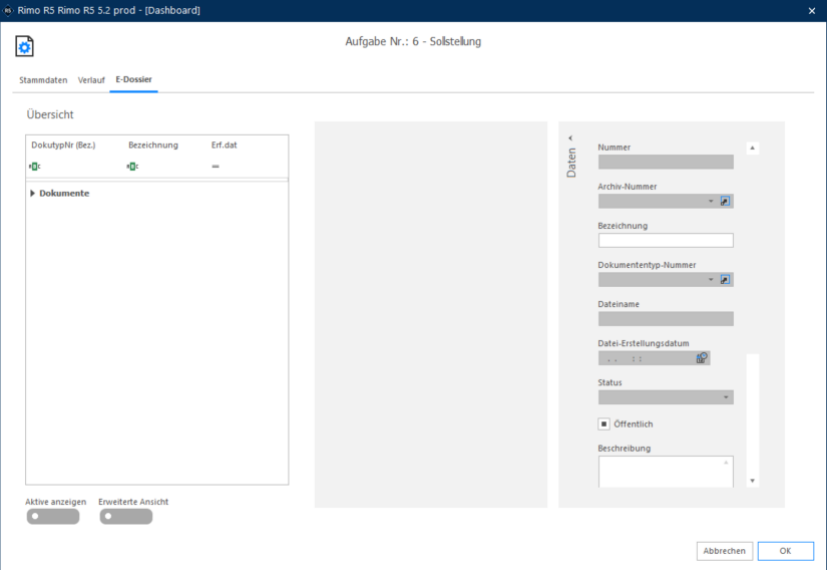Click filter icon under Erf.dat column

[215, 167]
